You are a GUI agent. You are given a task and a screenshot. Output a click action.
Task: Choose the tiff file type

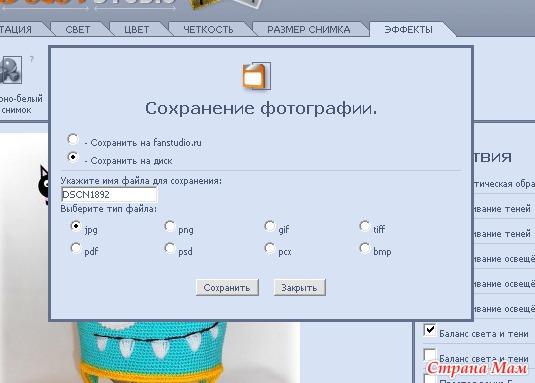point(365,226)
